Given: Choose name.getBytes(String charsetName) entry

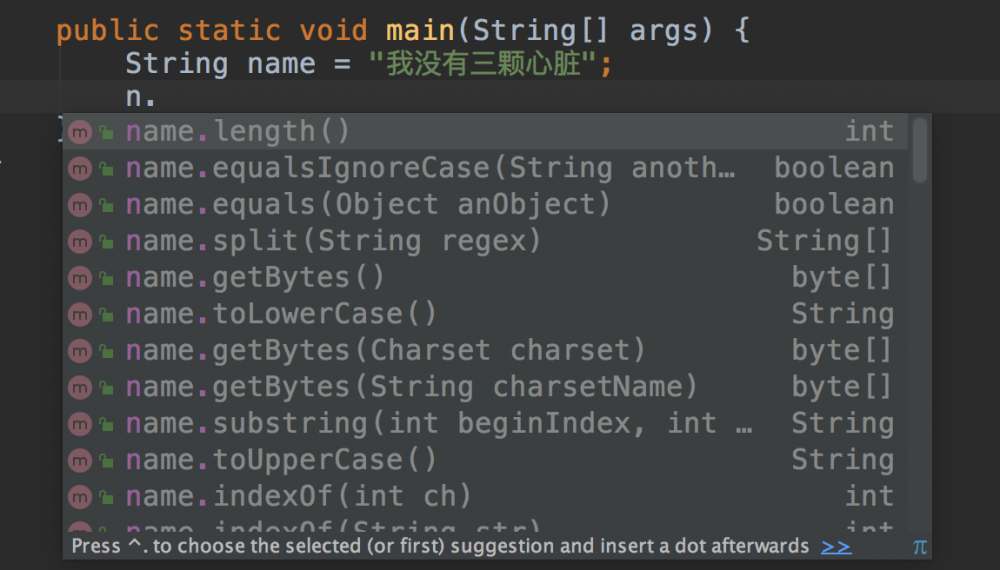Looking at the screenshot, I should coord(411,387).
